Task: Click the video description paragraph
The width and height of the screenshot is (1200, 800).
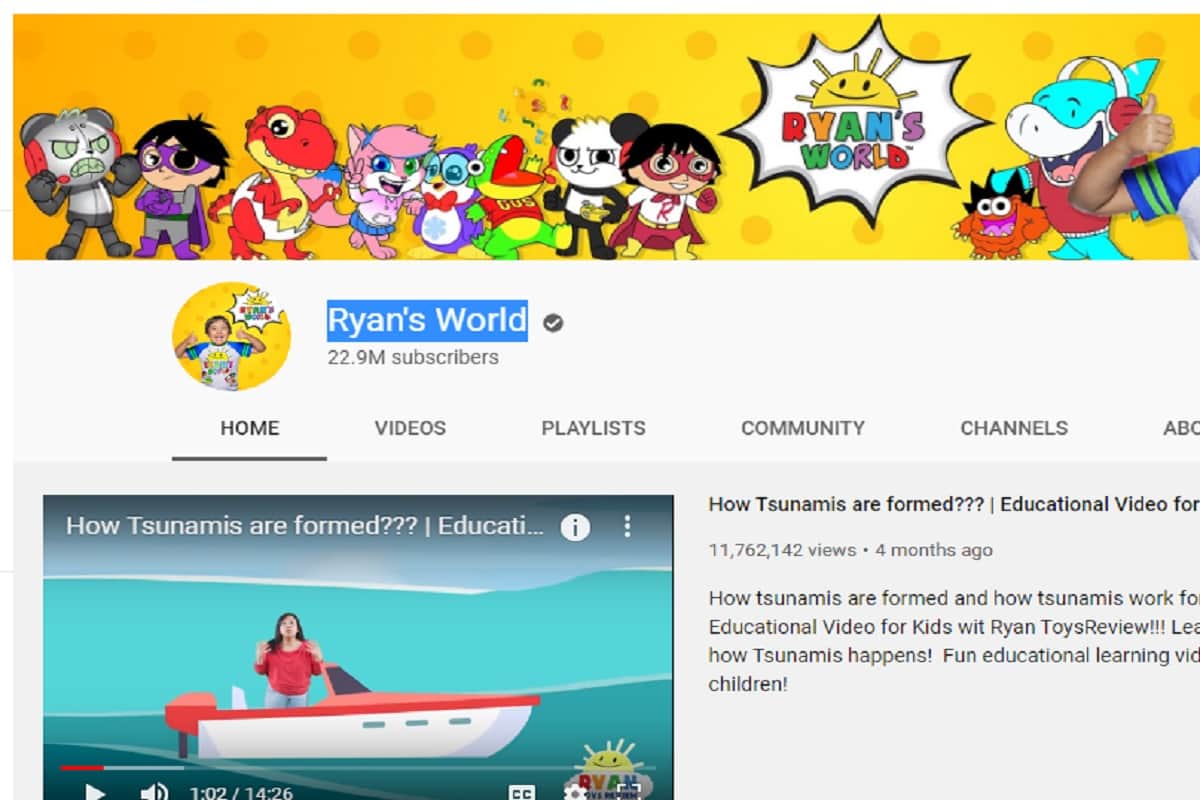Action: click(953, 641)
